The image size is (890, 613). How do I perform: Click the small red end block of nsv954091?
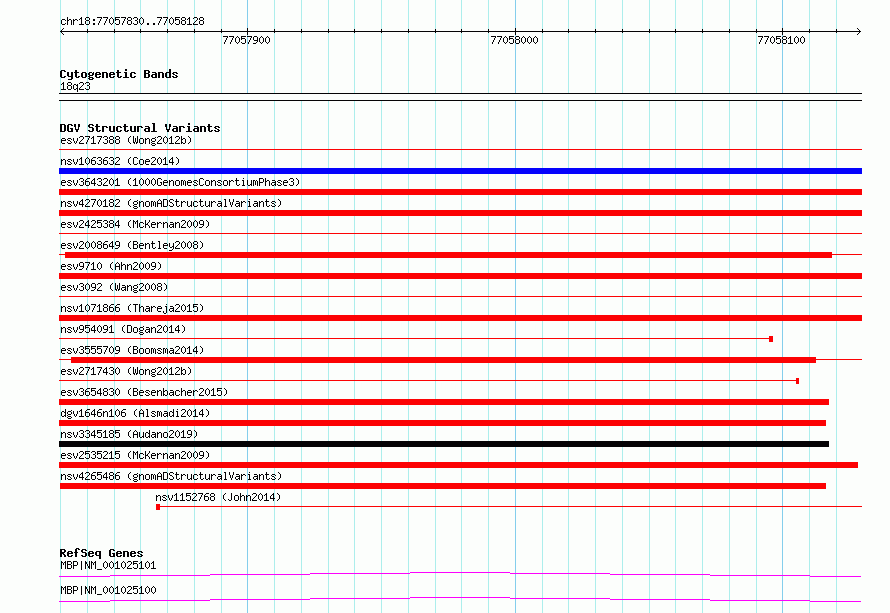(771, 339)
